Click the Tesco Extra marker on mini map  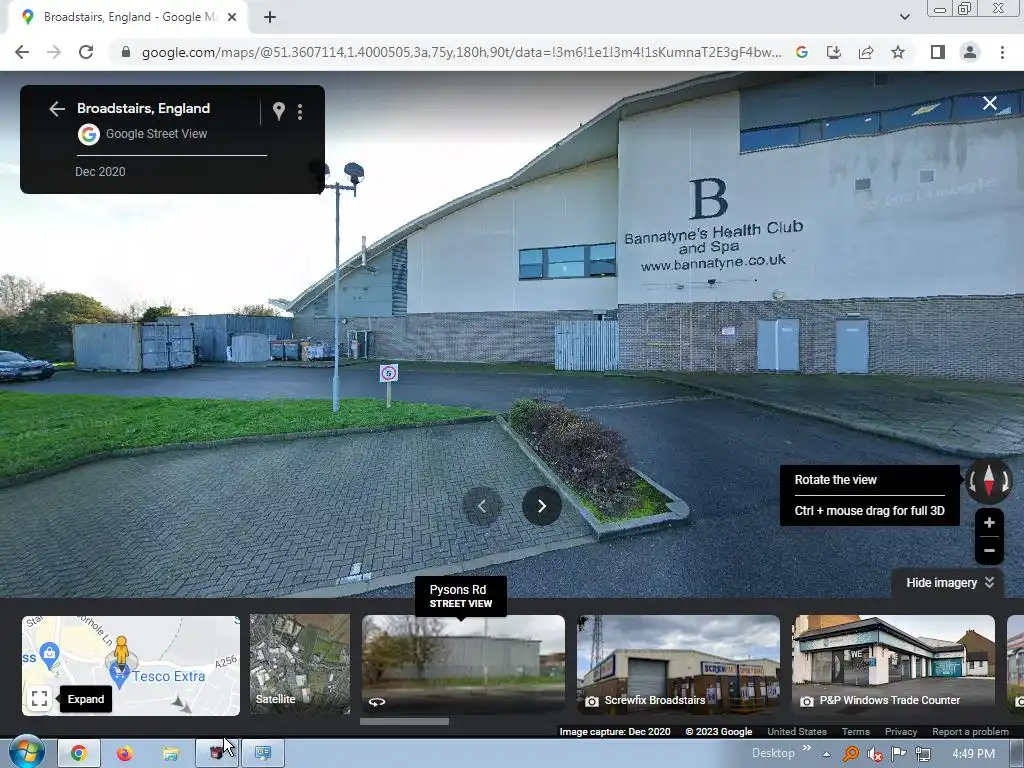click(119, 675)
